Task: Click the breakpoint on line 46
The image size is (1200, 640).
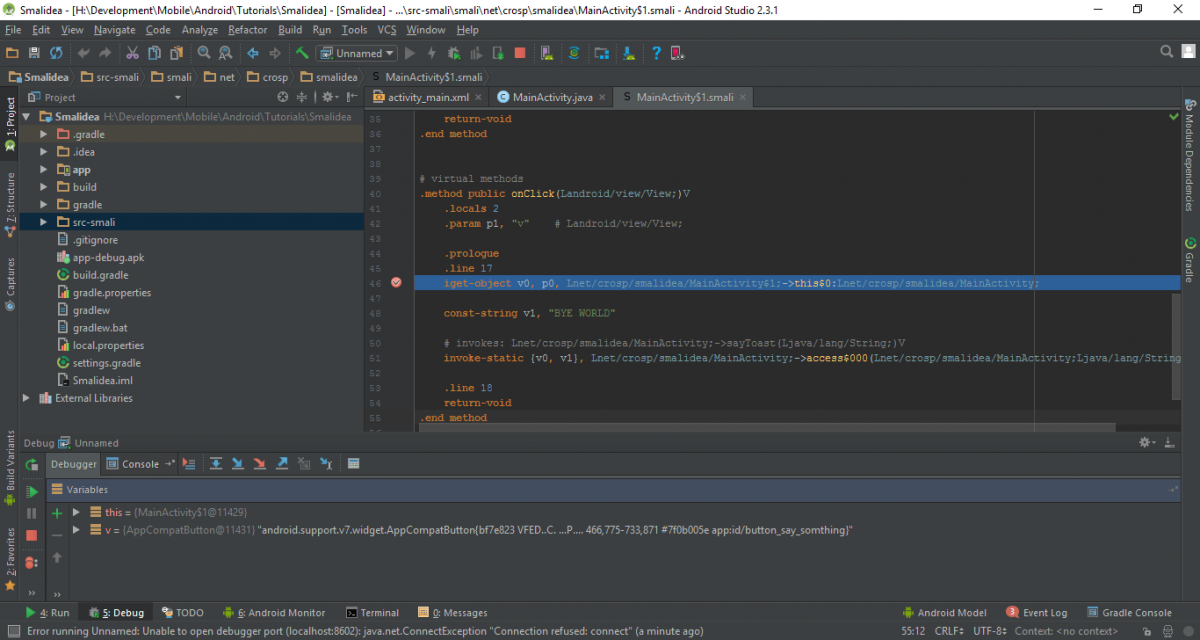Action: point(396,283)
